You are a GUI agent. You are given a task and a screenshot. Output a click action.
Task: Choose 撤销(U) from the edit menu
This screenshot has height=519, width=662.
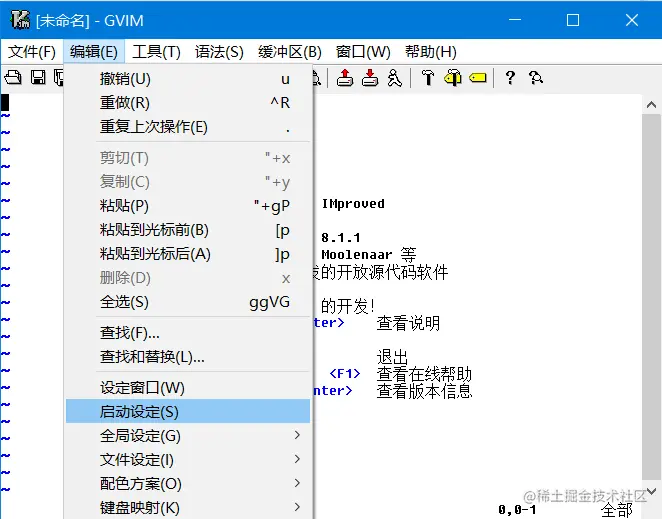point(188,79)
